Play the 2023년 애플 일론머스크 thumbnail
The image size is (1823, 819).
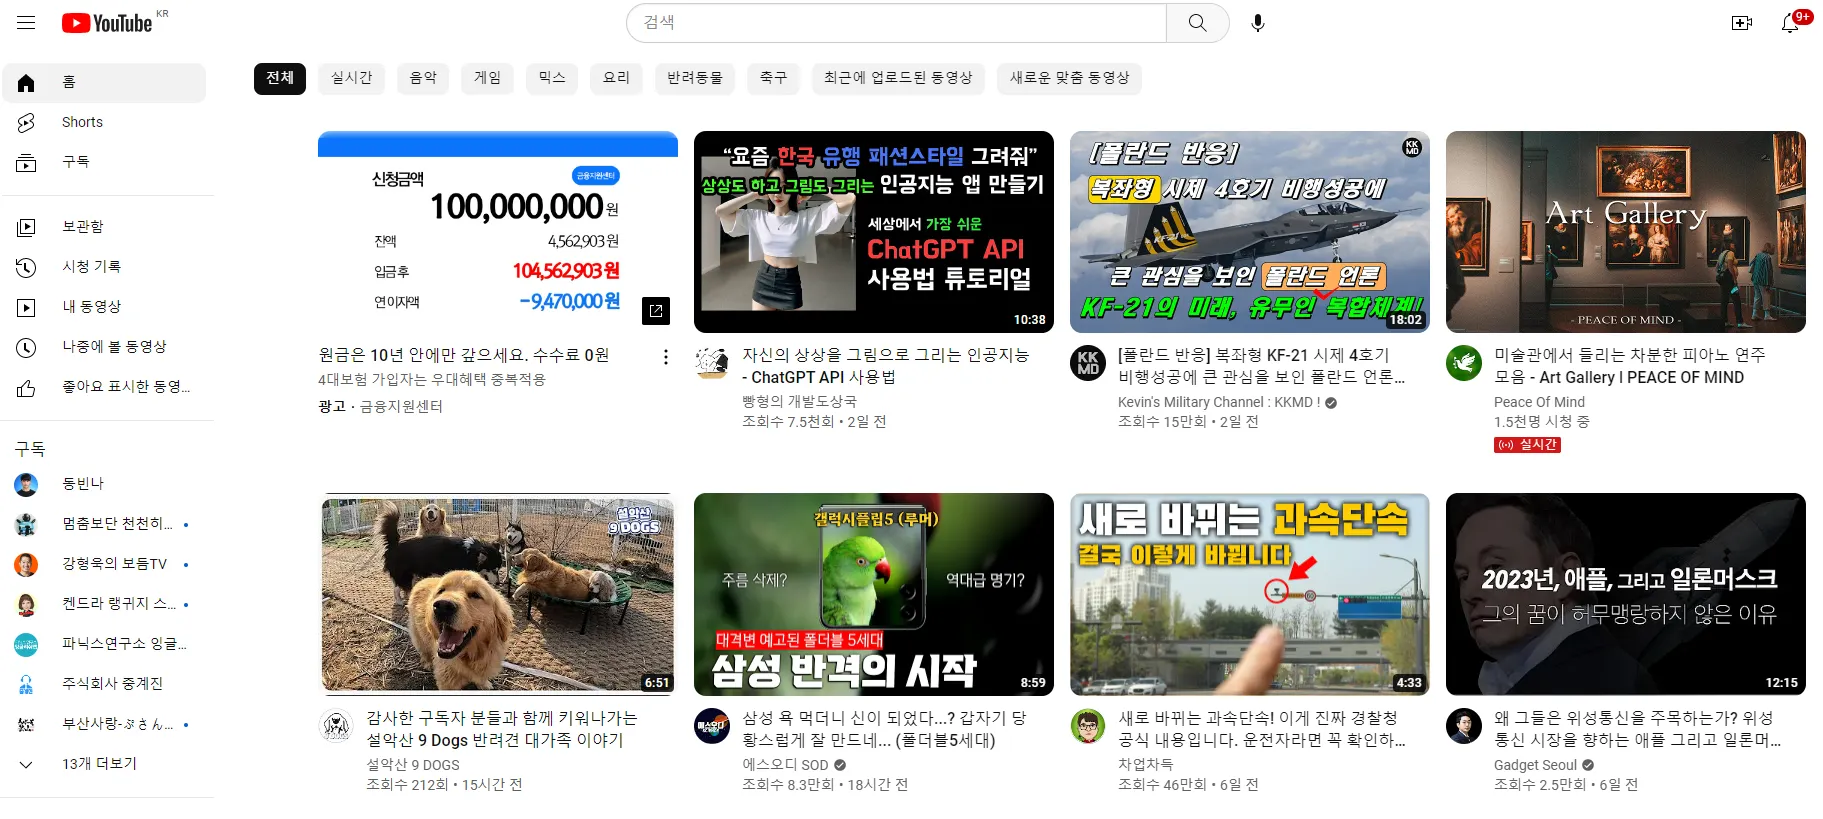[x=1626, y=594]
